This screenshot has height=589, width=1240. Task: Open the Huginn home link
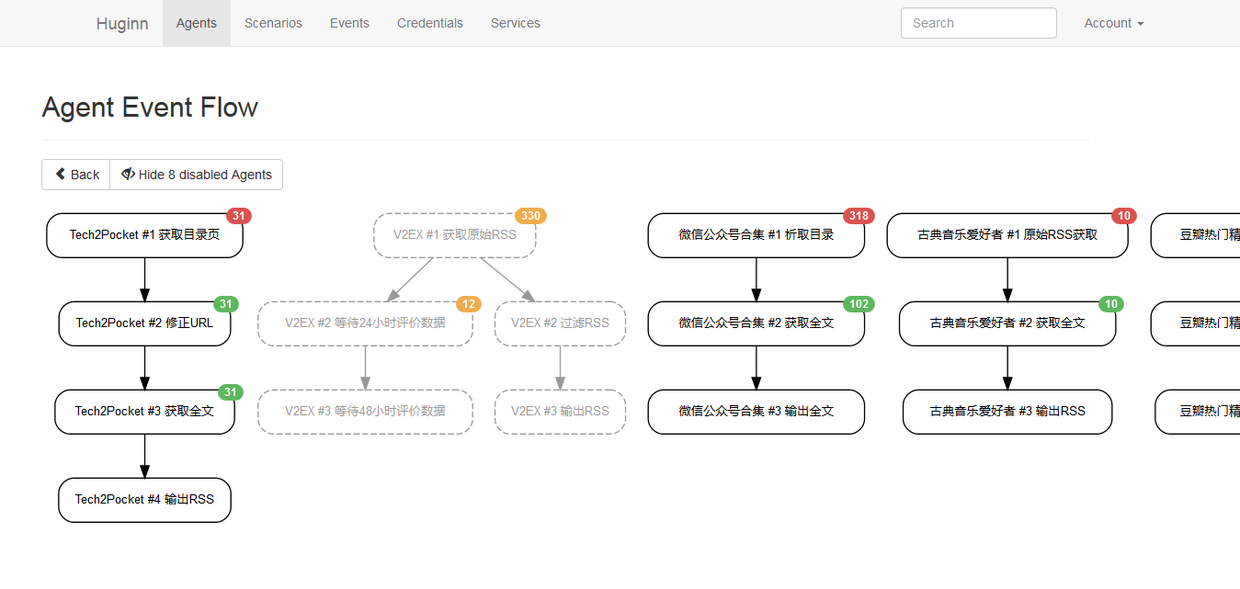pos(122,23)
